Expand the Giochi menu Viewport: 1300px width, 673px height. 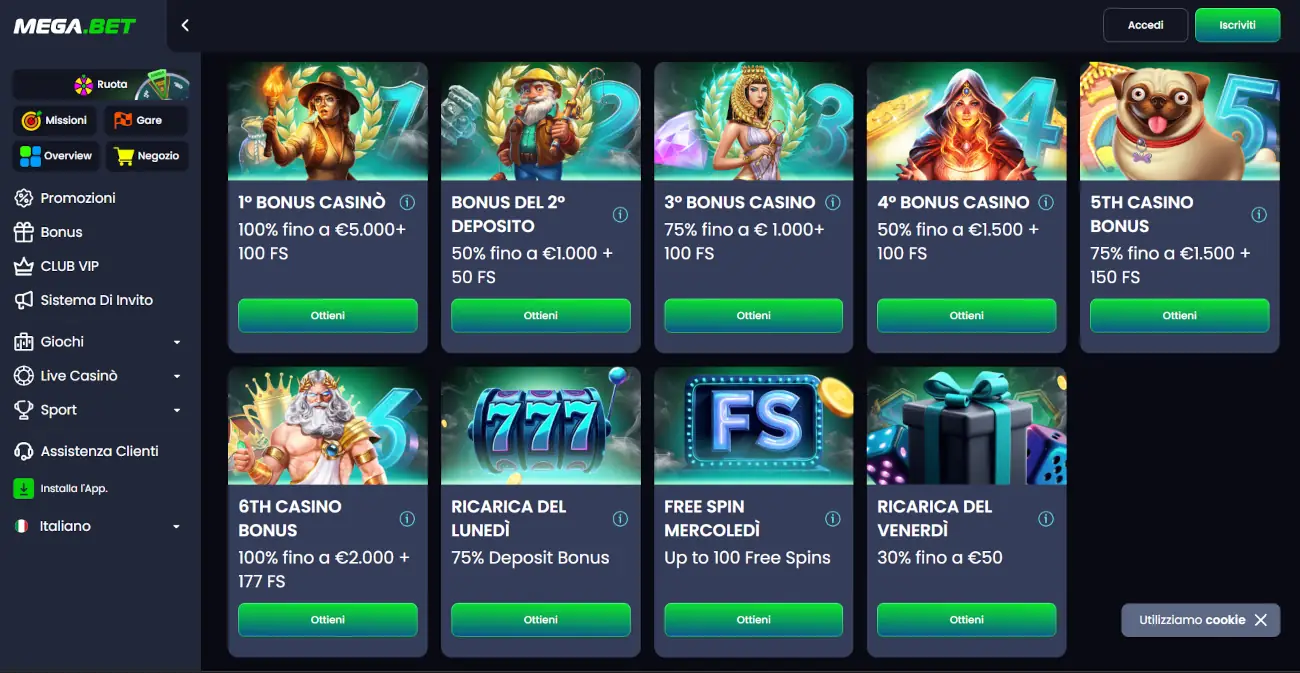click(100, 342)
